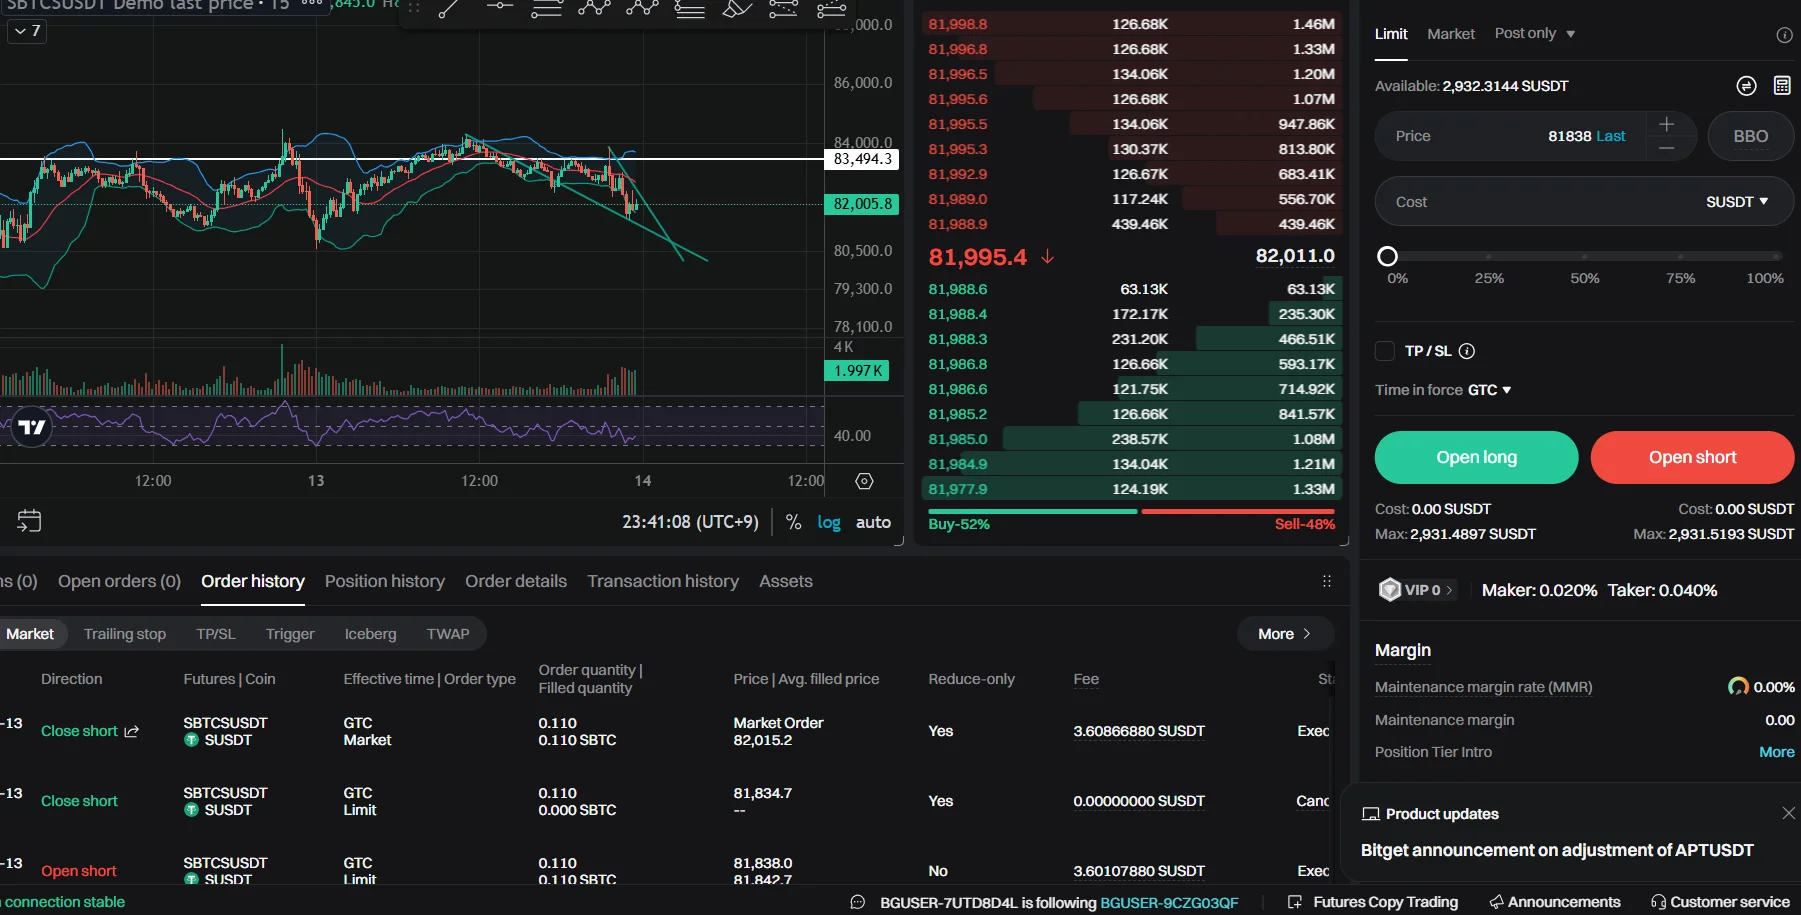Switch to Limit order tab
Viewport: 1801px width, 915px height.
1391,34
